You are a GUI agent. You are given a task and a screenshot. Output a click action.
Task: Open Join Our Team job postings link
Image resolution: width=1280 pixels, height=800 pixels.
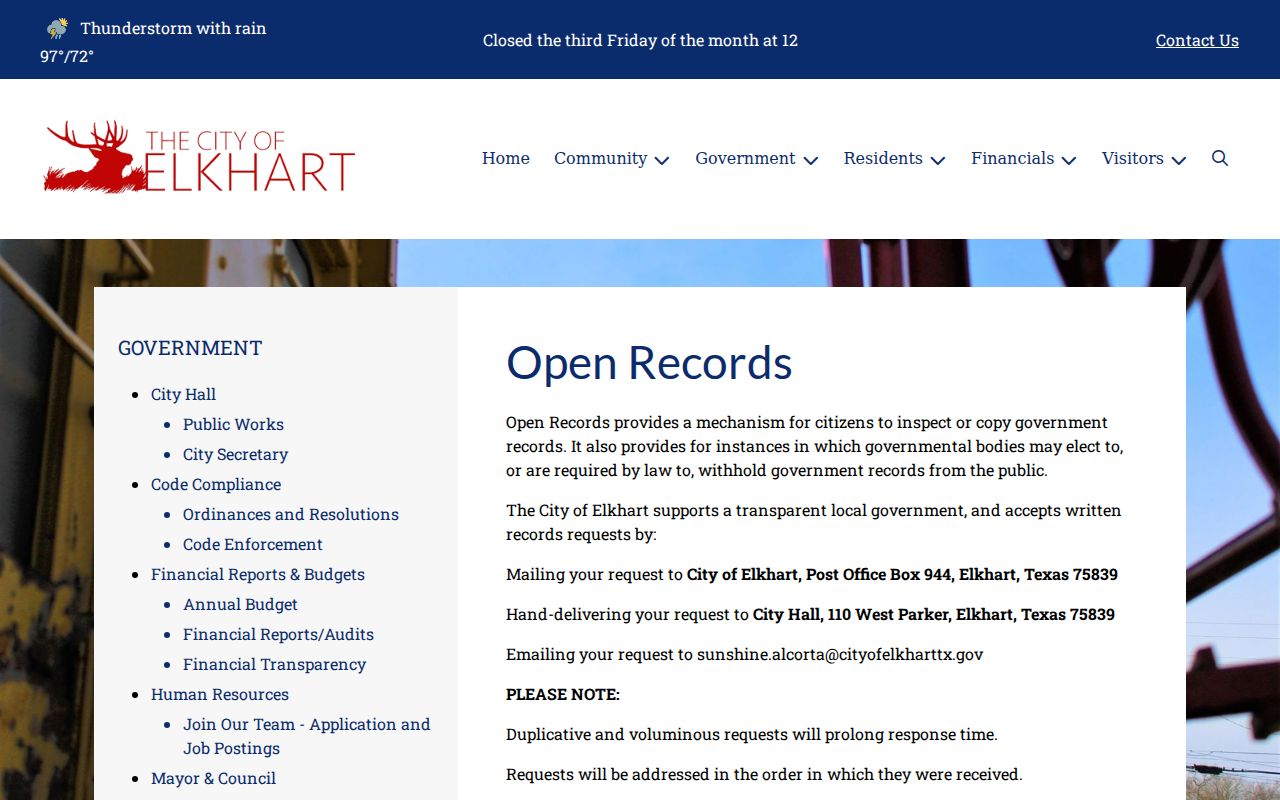click(306, 736)
